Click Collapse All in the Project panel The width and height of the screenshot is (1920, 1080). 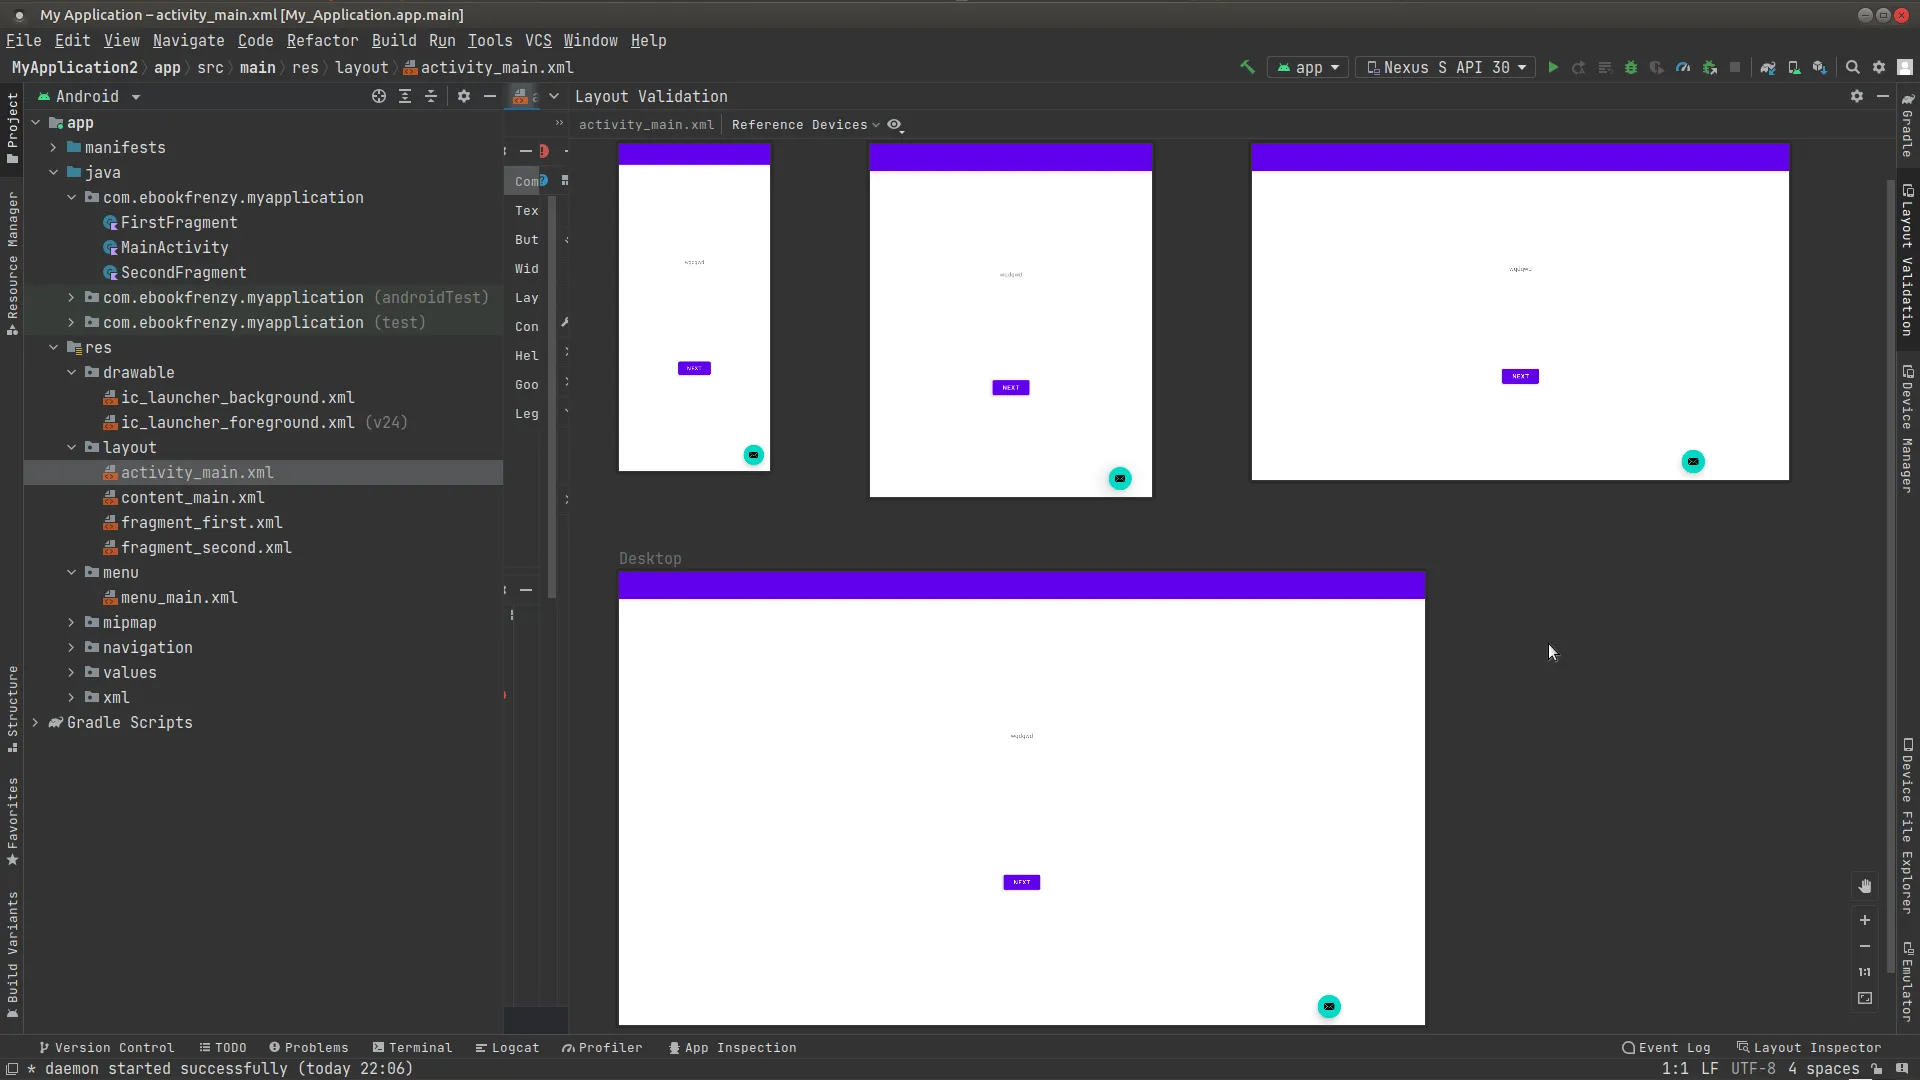coord(431,96)
